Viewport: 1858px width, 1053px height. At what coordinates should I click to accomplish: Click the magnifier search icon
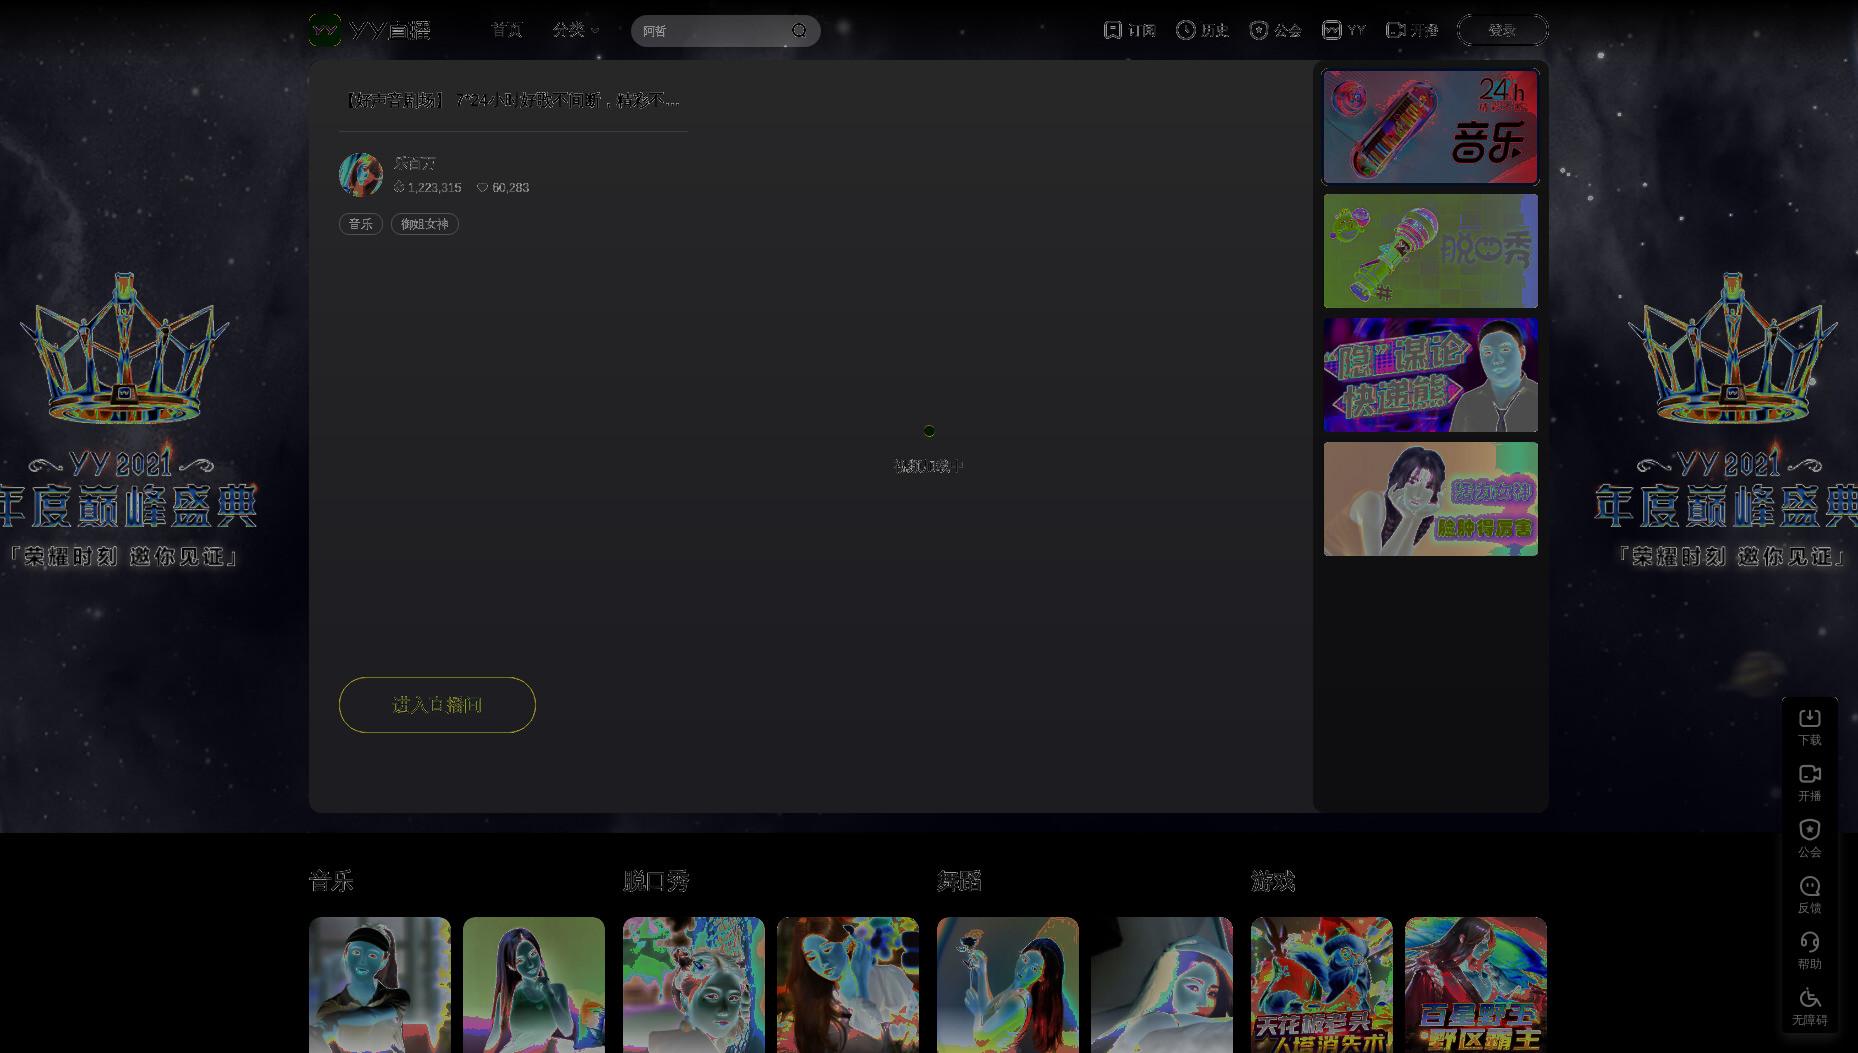(x=799, y=31)
